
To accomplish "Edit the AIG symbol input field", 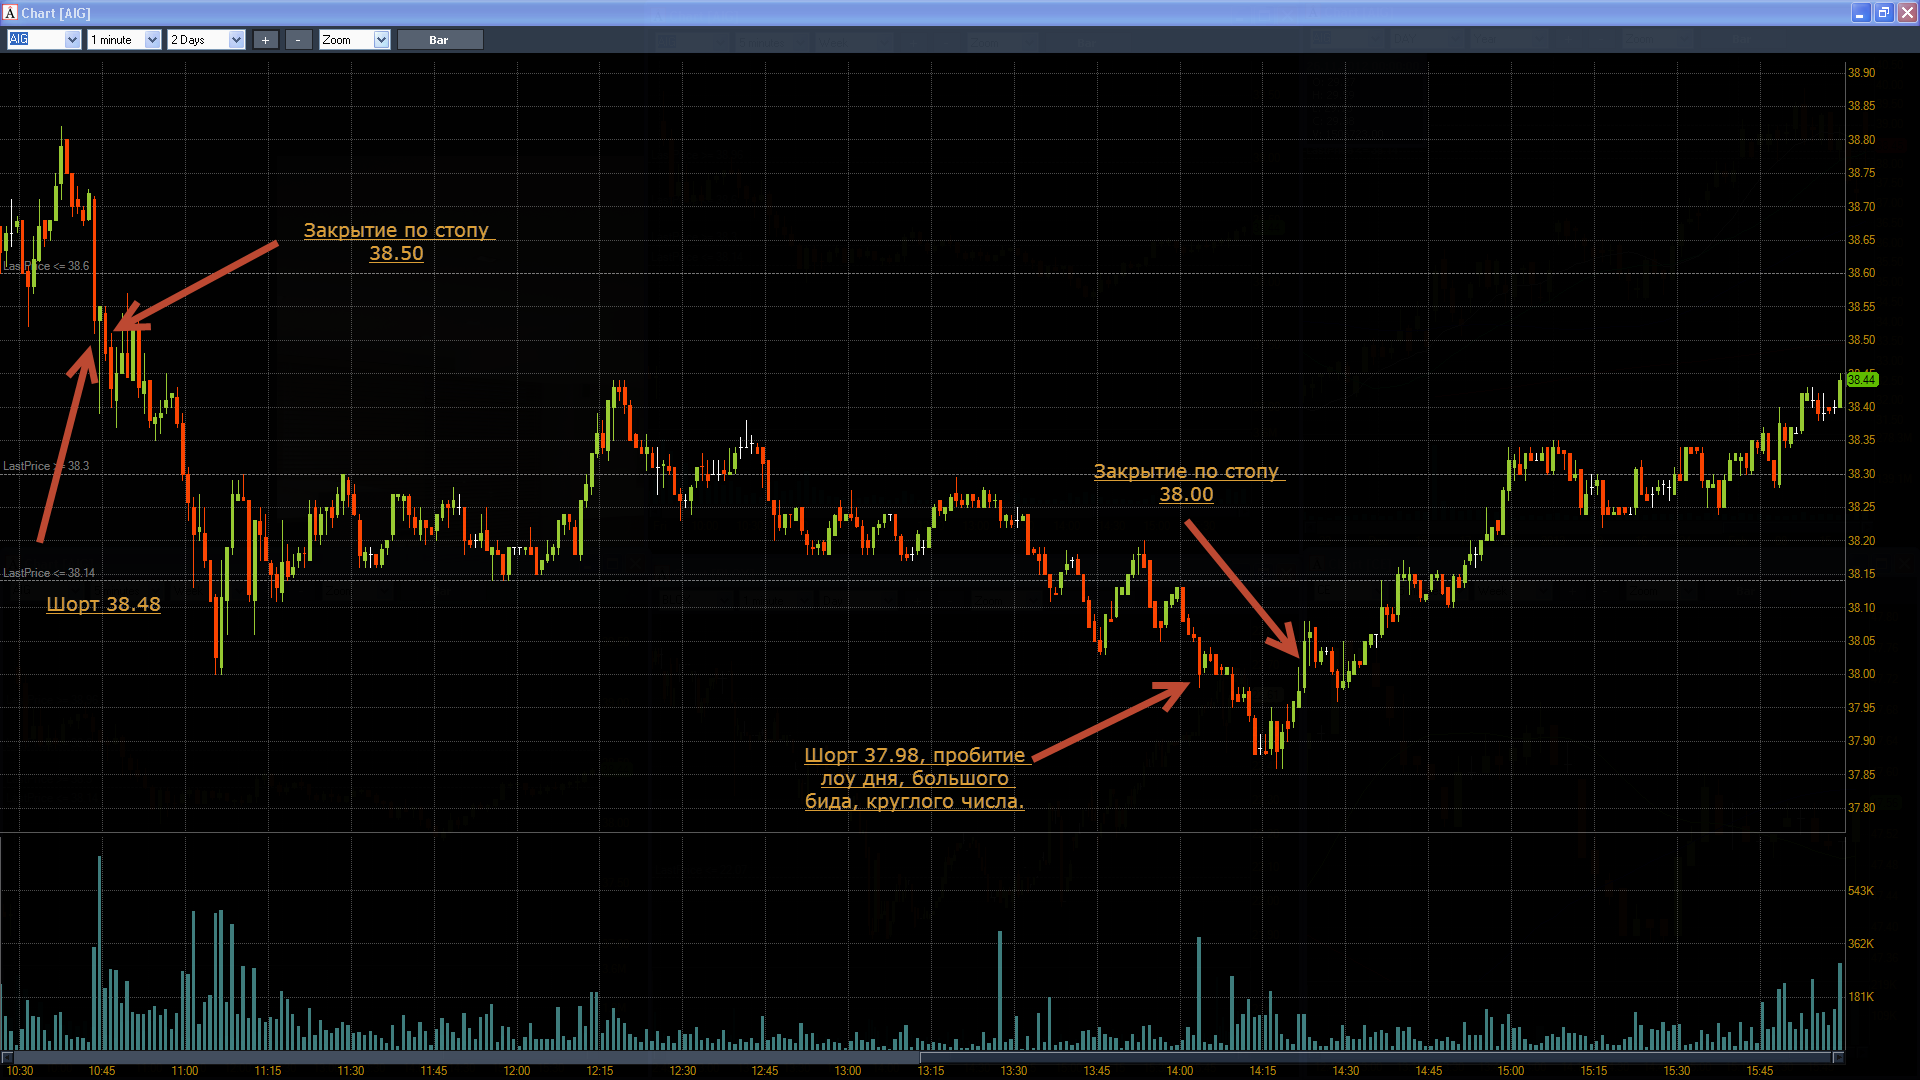I will pos(35,40).
